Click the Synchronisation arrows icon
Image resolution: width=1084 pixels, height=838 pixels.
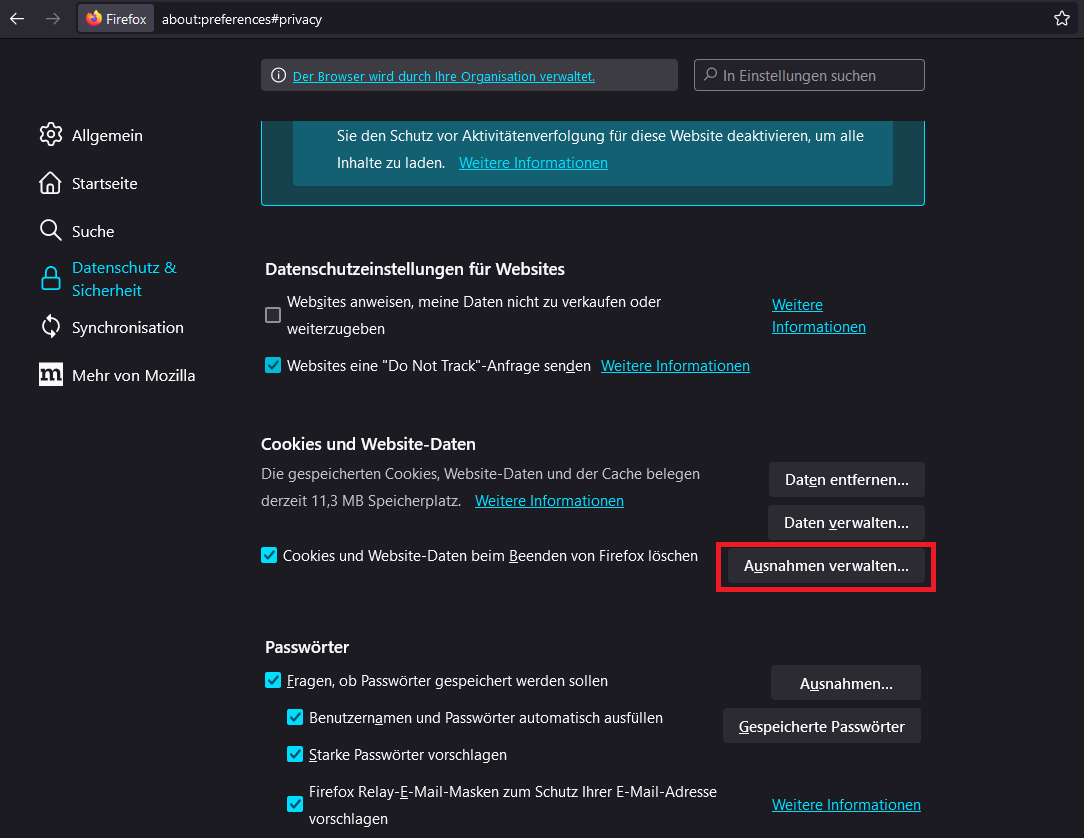point(50,327)
